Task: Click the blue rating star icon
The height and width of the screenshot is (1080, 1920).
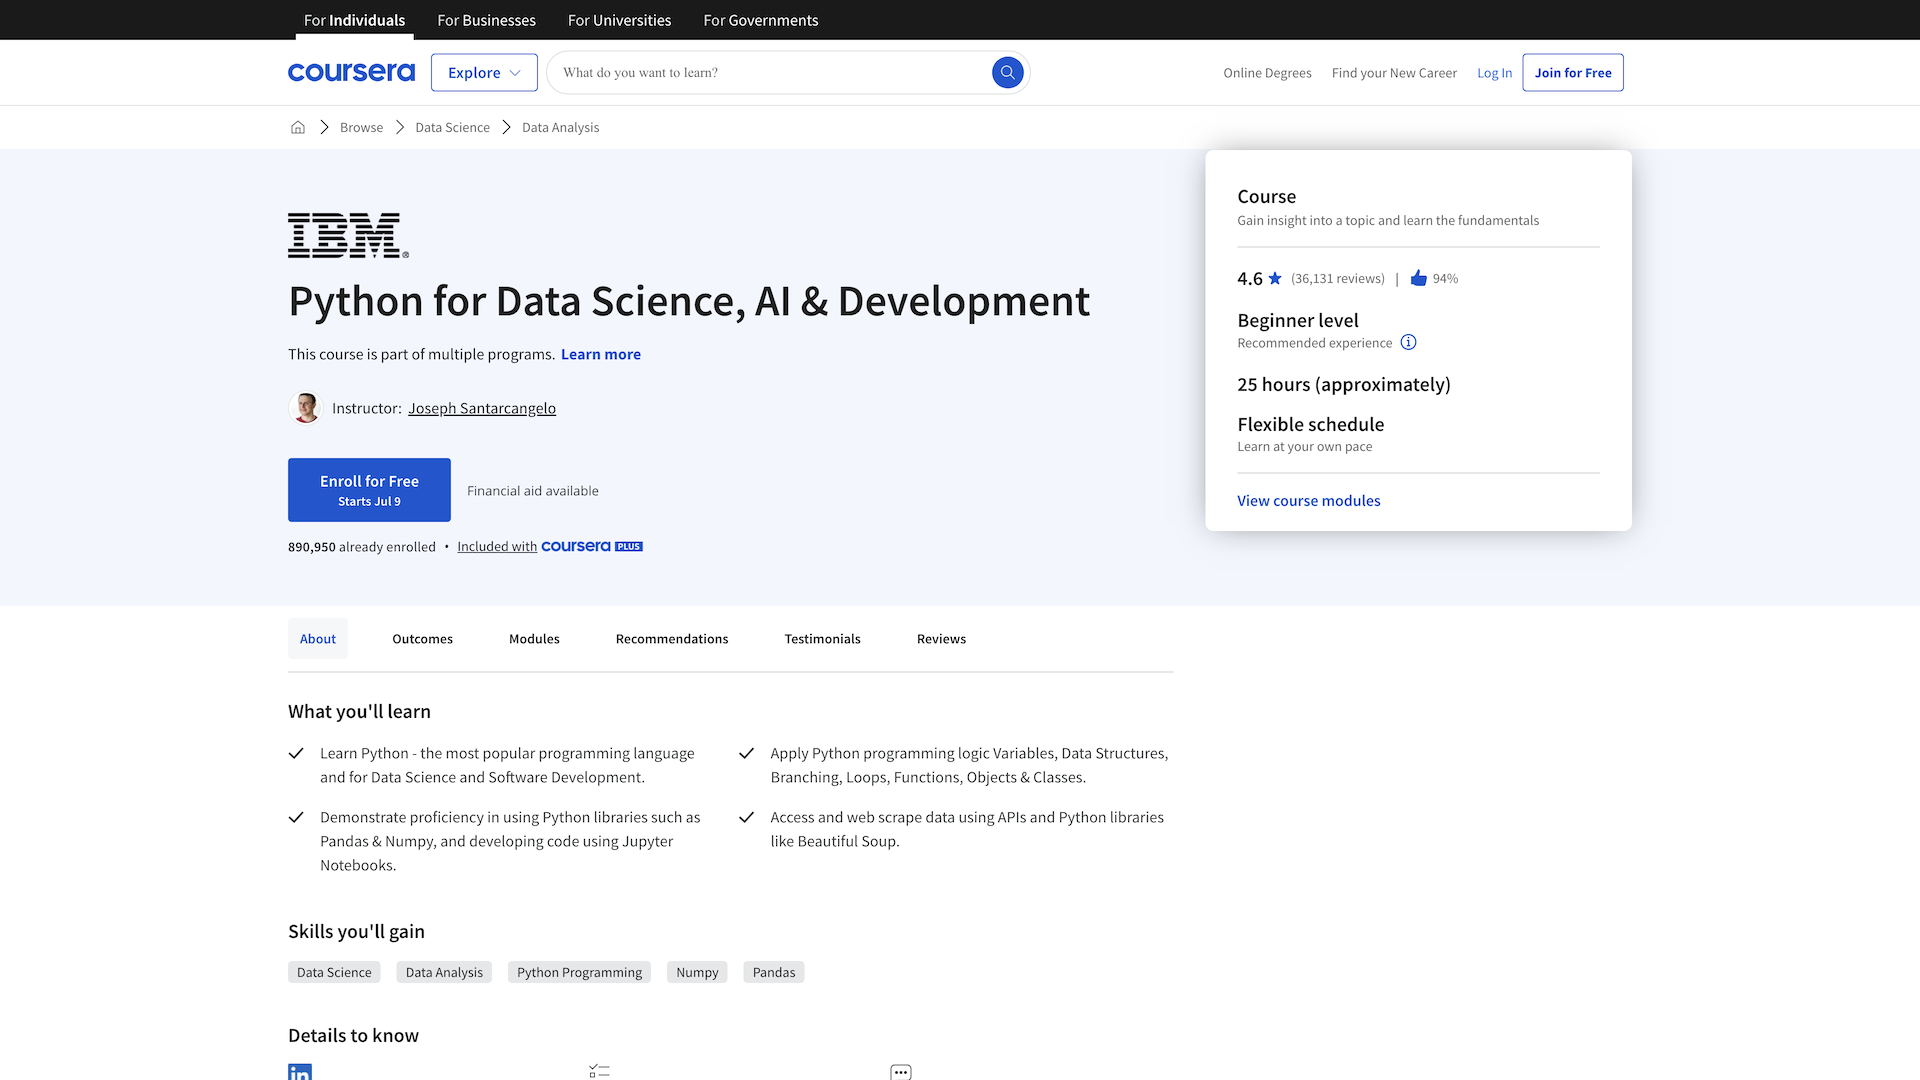Action: coord(1275,278)
